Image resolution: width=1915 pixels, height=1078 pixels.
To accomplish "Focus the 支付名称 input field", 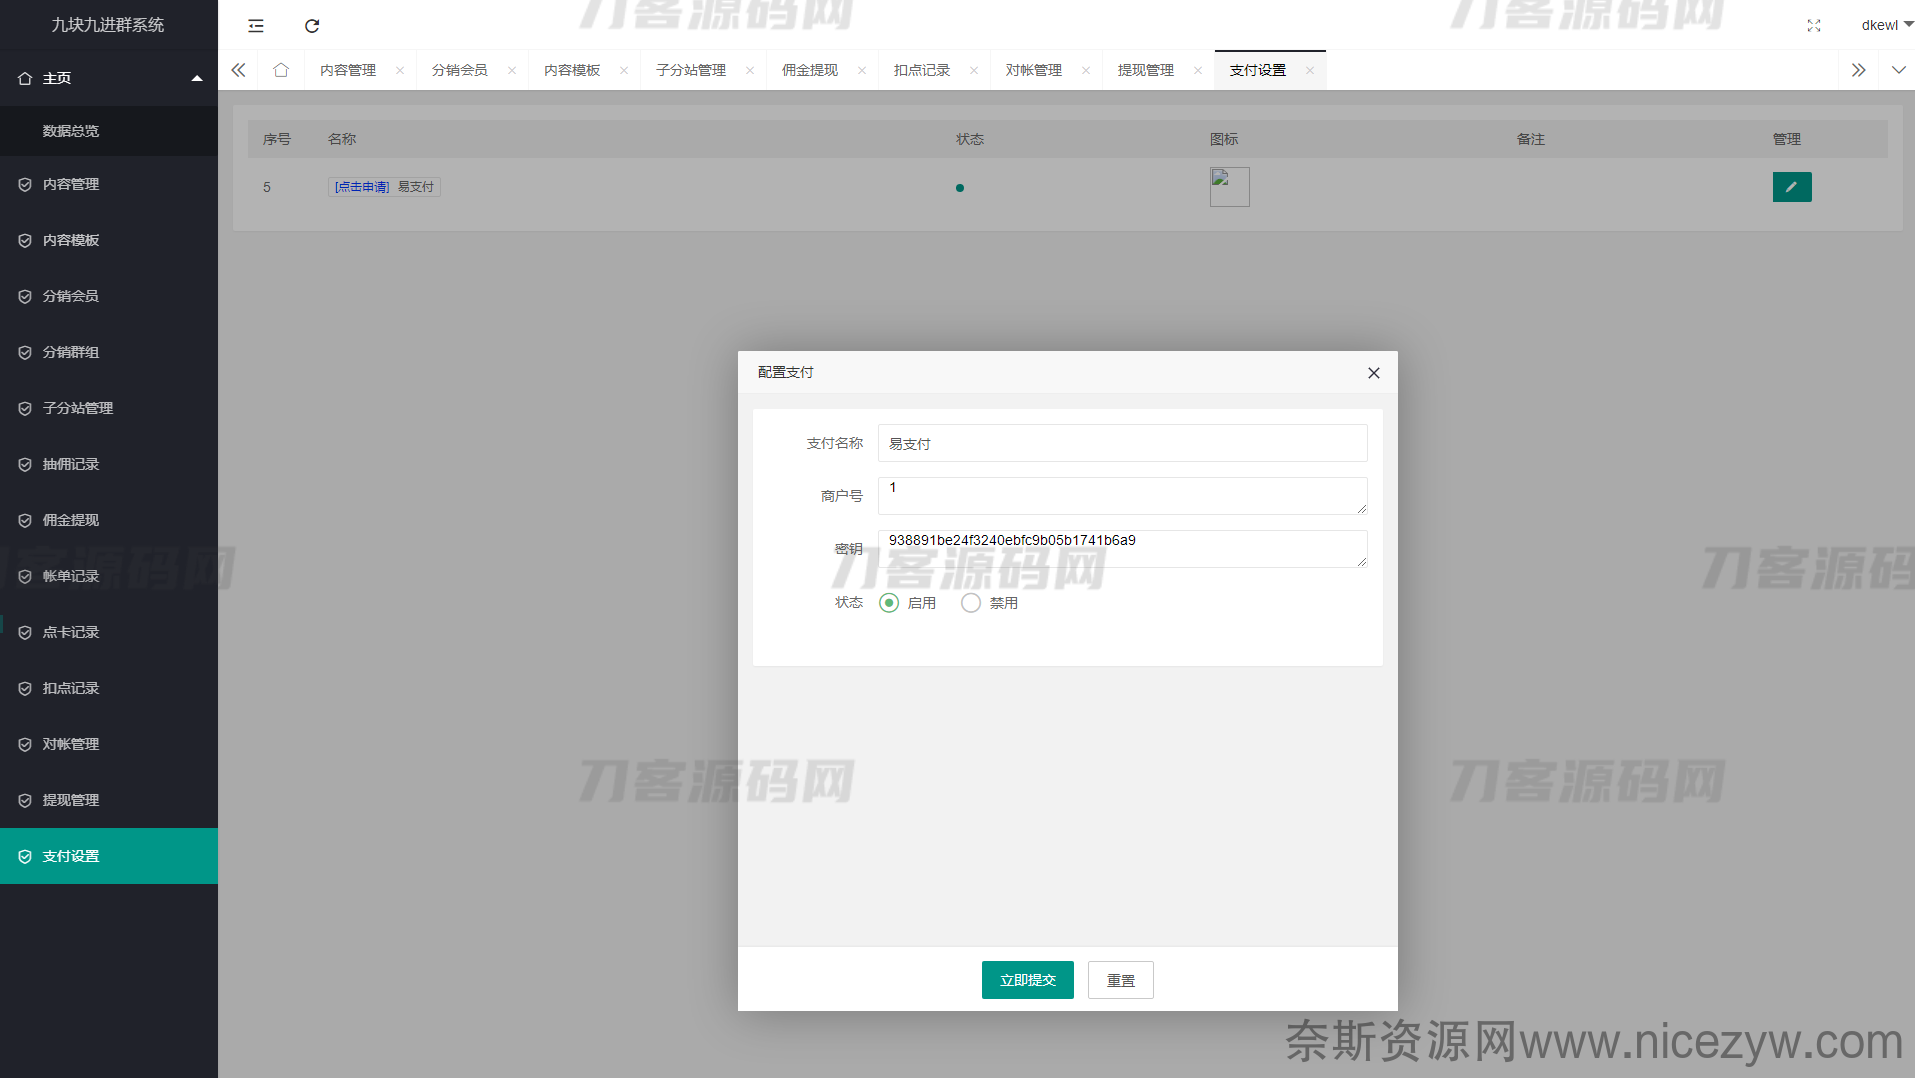I will pos(1122,443).
